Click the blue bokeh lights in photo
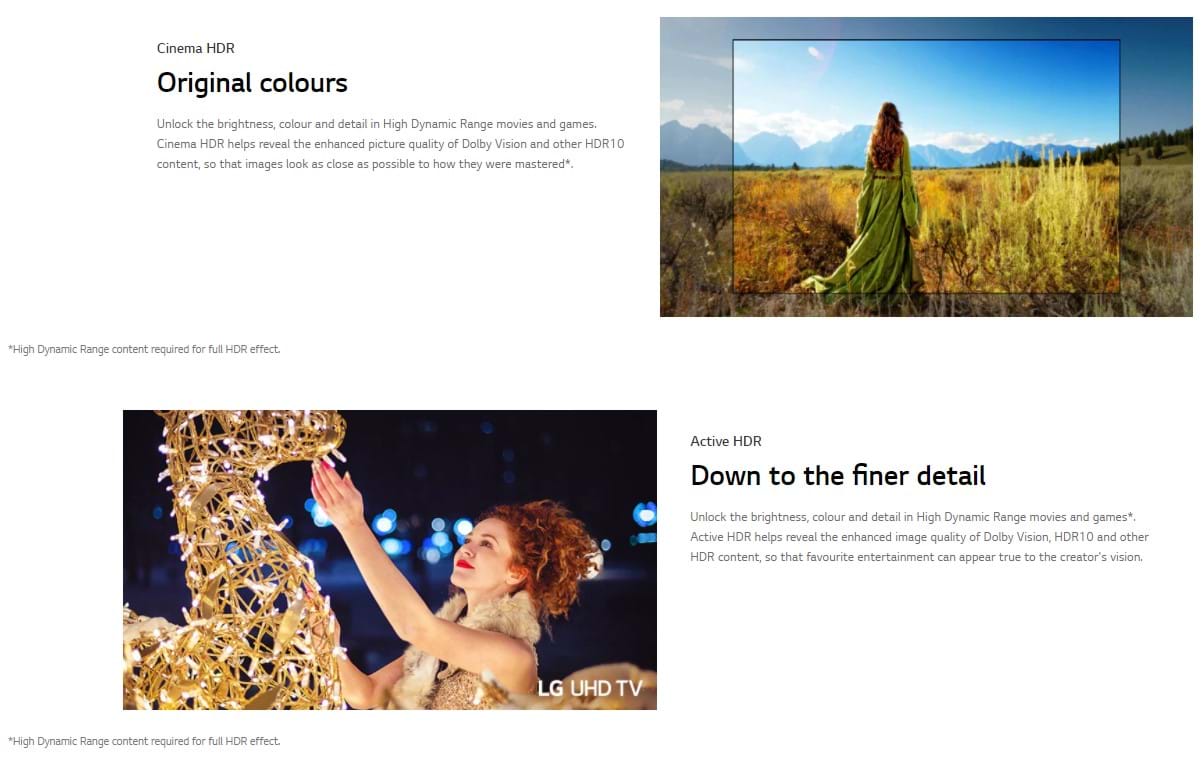 (x=410, y=530)
